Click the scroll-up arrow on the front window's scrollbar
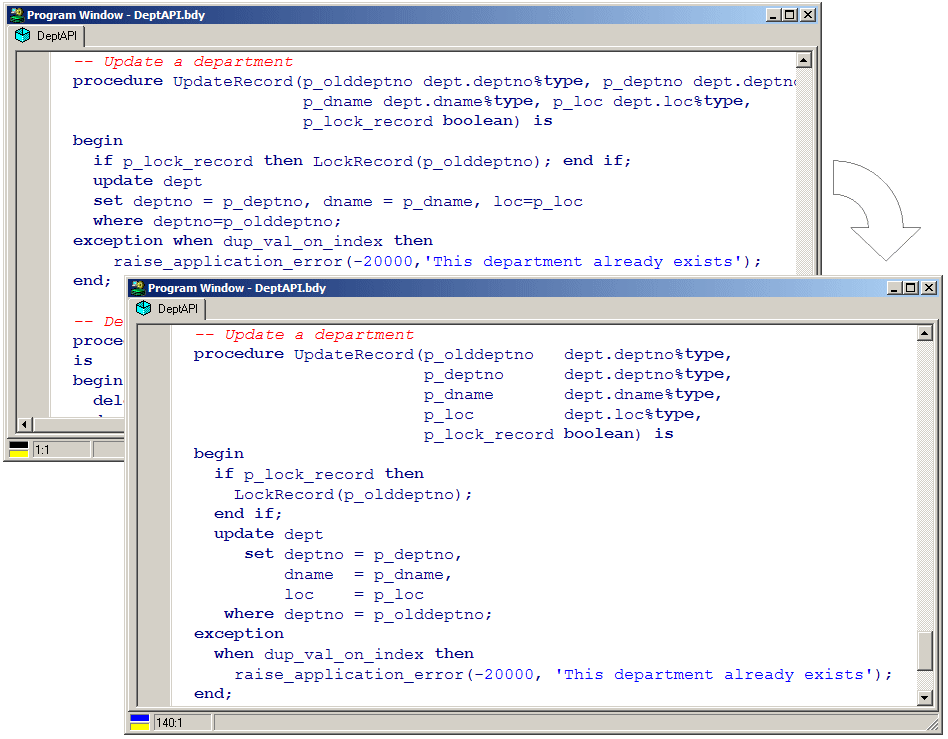The image size is (948, 739). coord(927,330)
